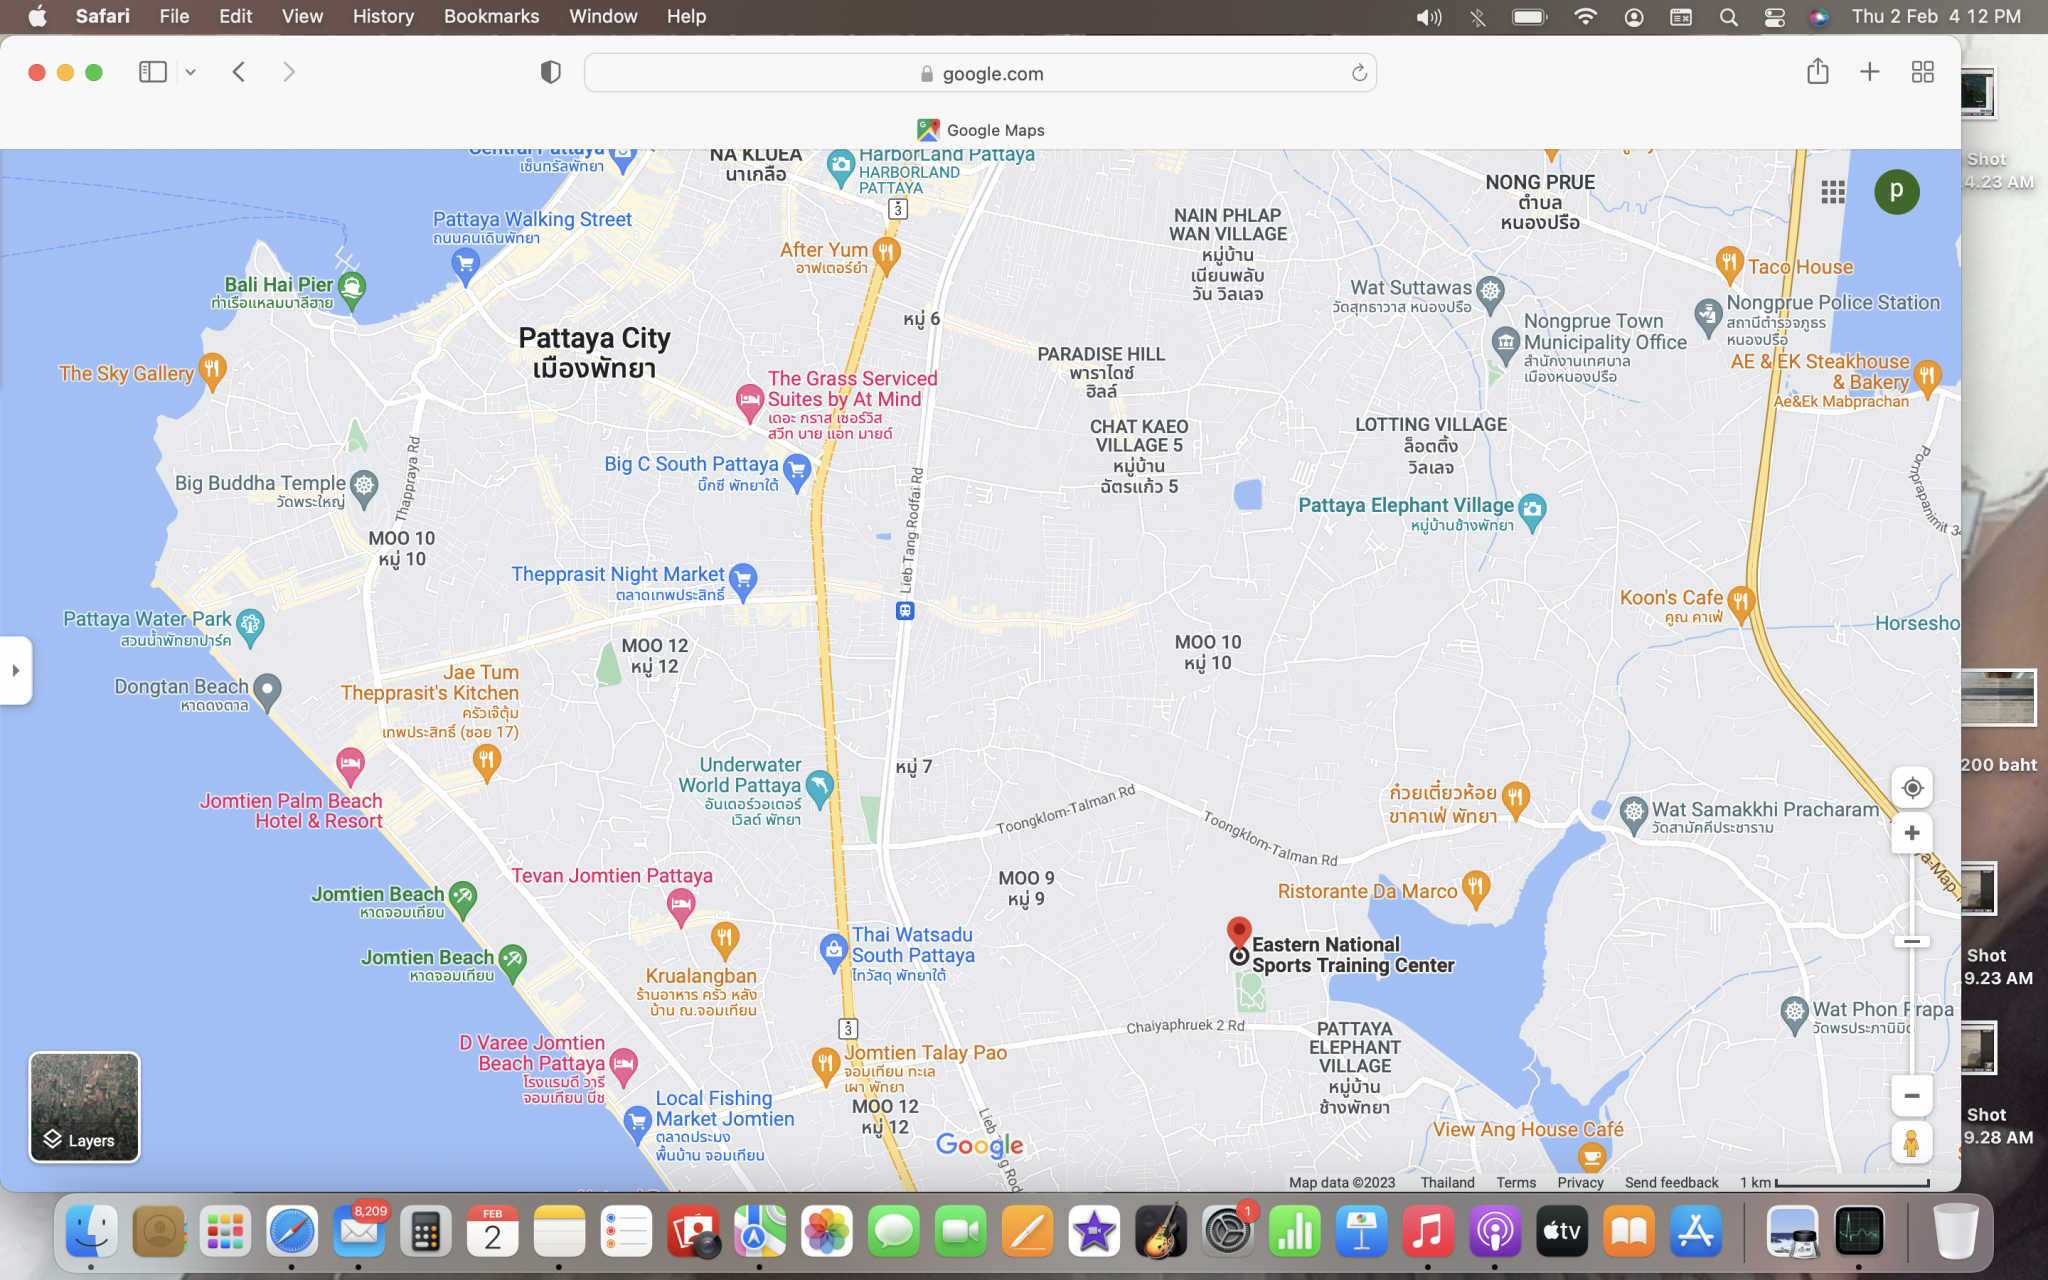Click the Send feedback link
The height and width of the screenshot is (1280, 2048).
pos(1671,1182)
